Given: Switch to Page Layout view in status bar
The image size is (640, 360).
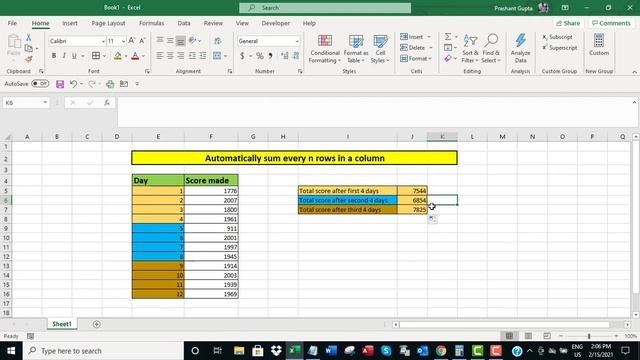Looking at the screenshot, I should tap(528, 336).
